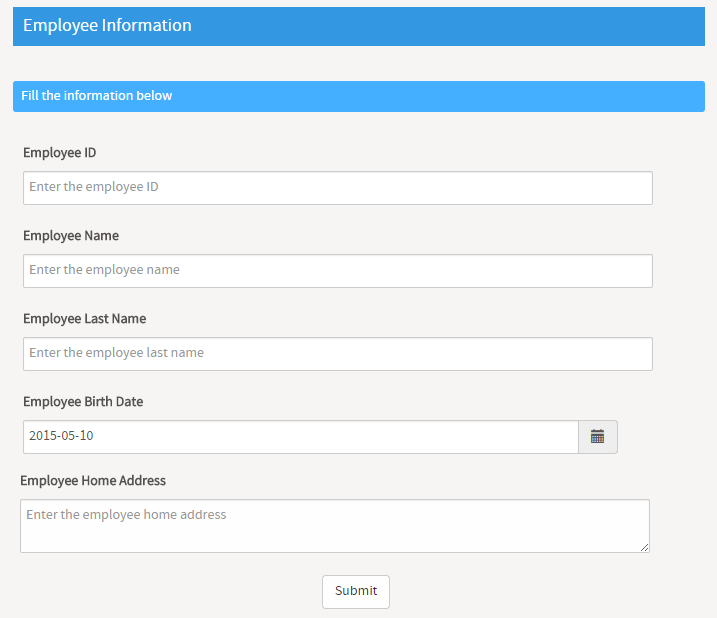717x618 pixels.
Task: Click 'Enter the employee name' placeholder text
Action: pyautogui.click(x=104, y=269)
